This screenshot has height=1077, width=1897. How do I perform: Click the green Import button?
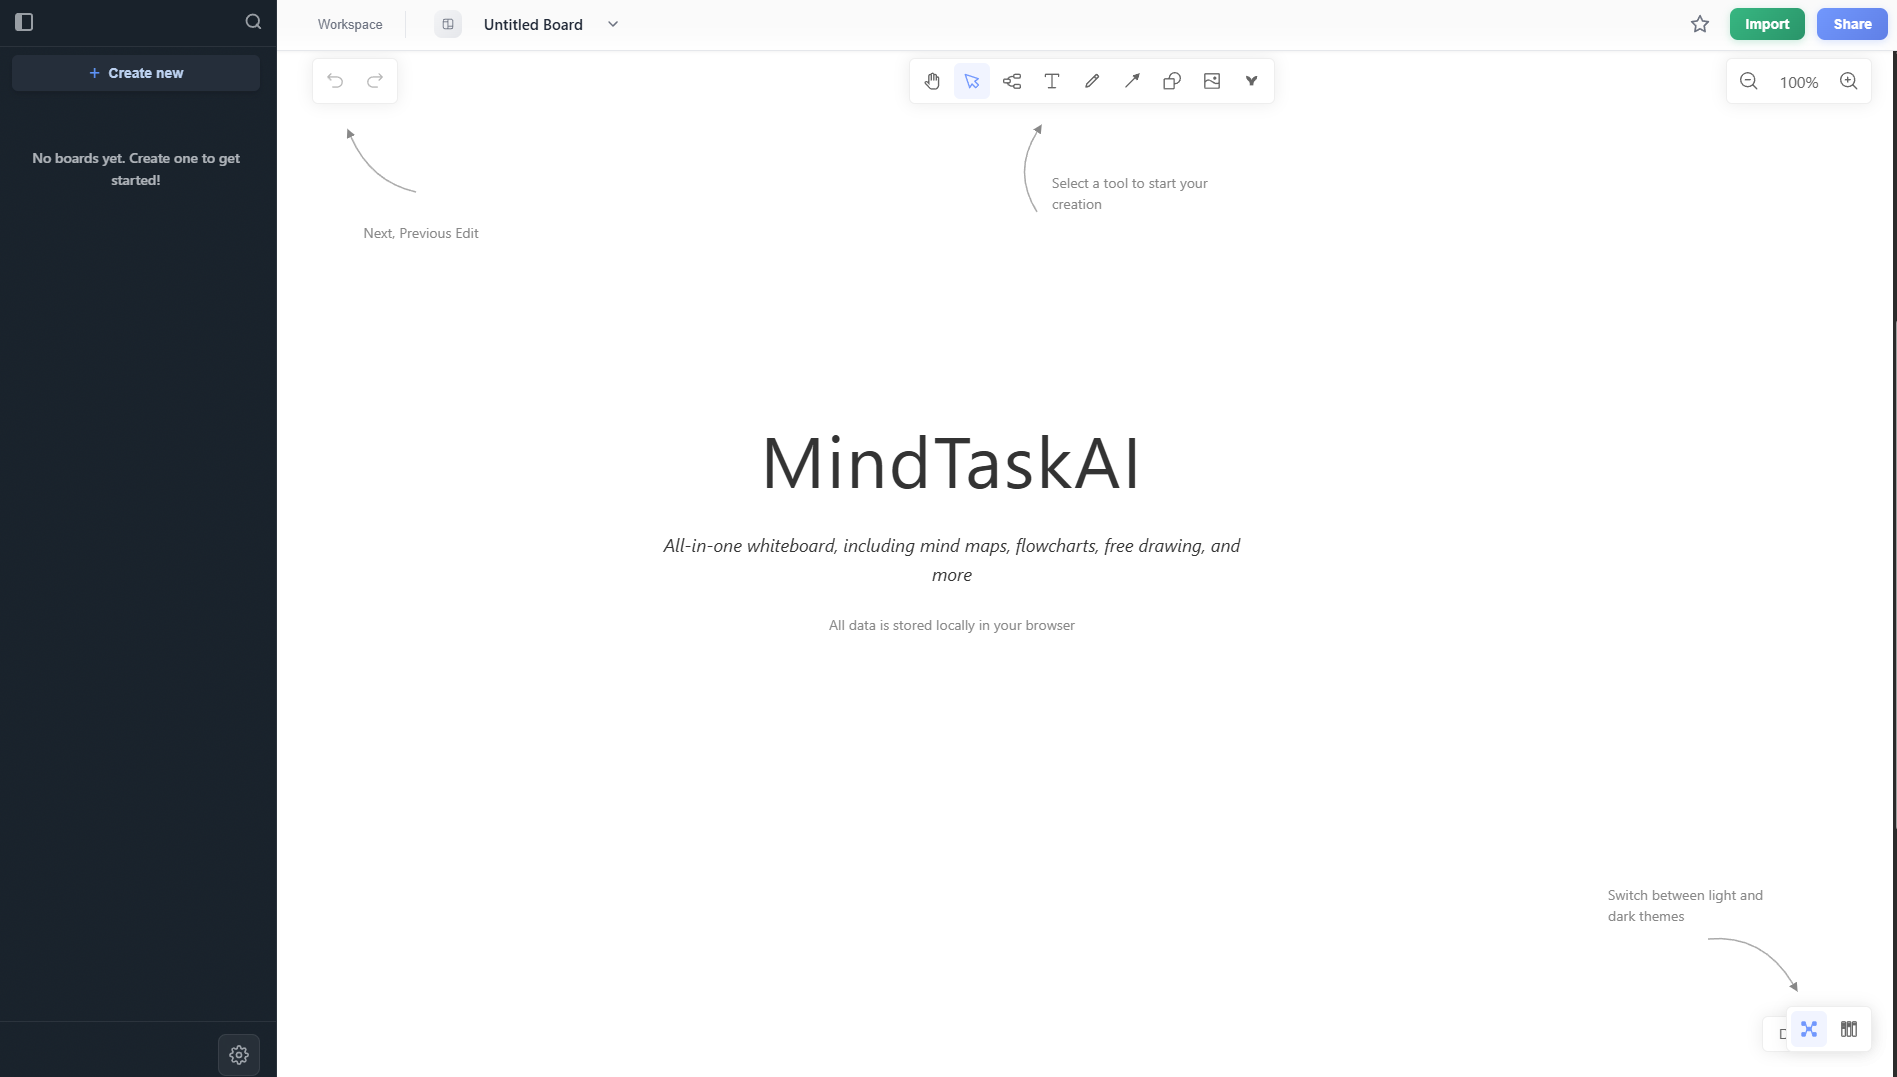pos(1767,24)
